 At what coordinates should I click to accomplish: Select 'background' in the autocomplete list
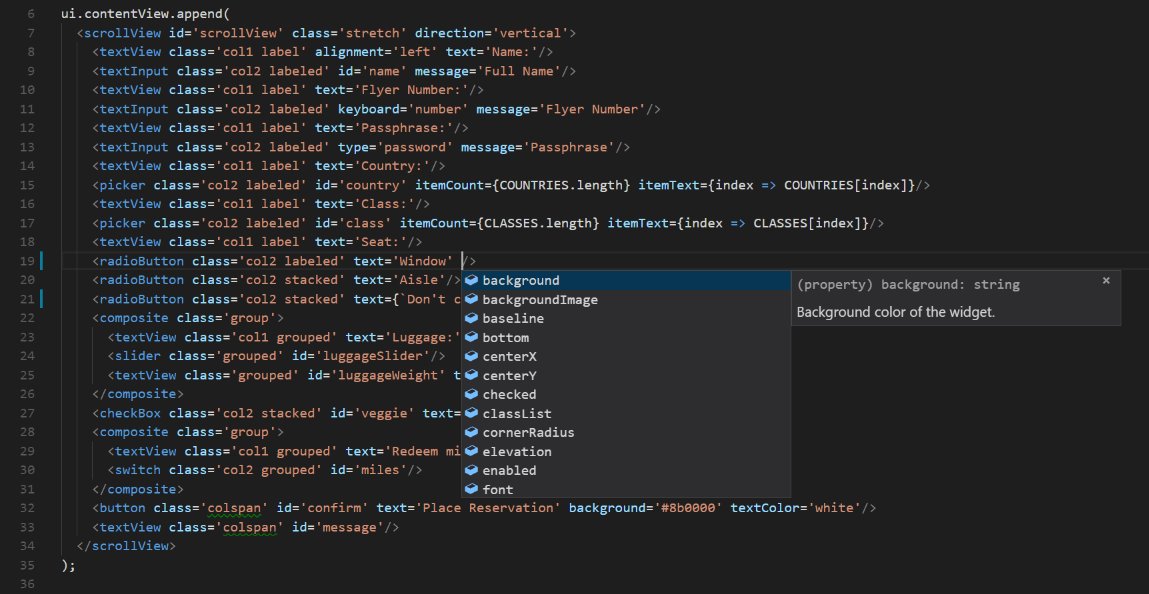(x=626, y=281)
